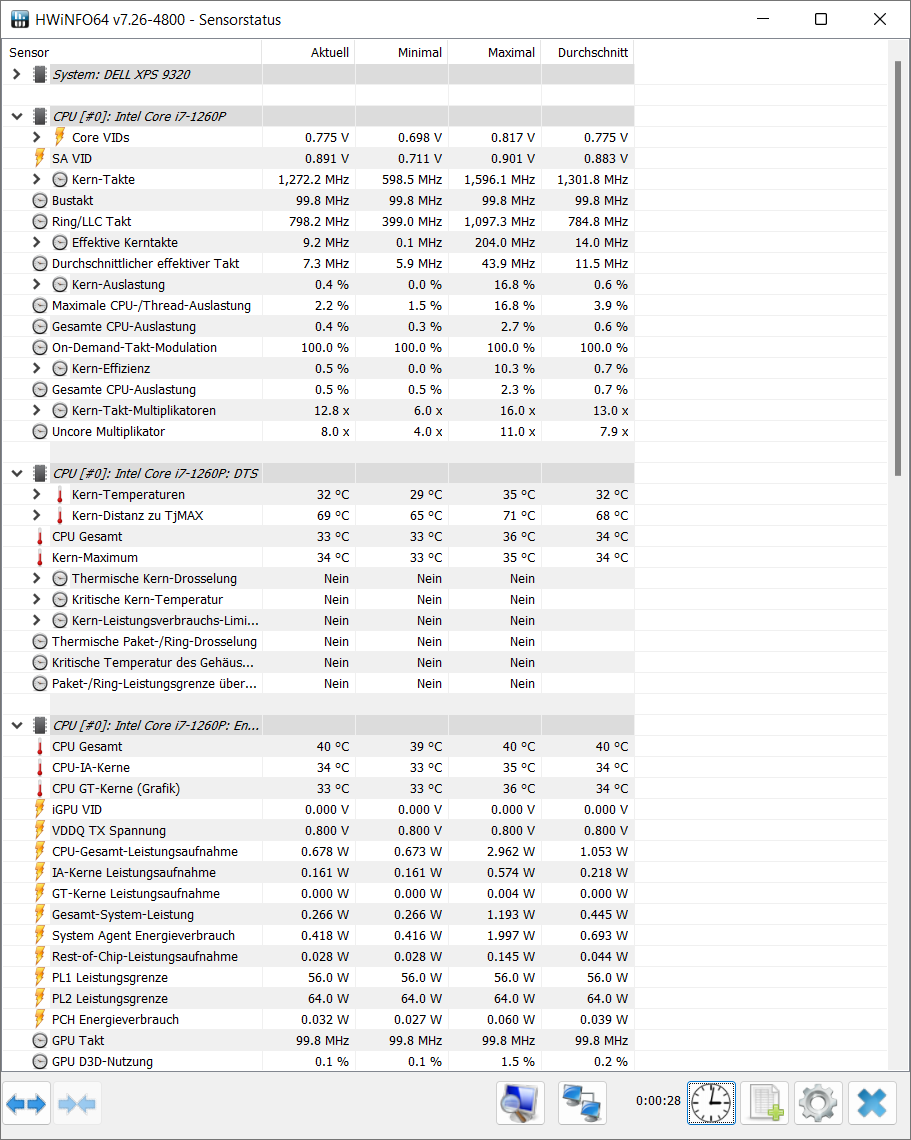Click the Minimal column header
This screenshot has width=911, height=1140.
tap(401, 52)
